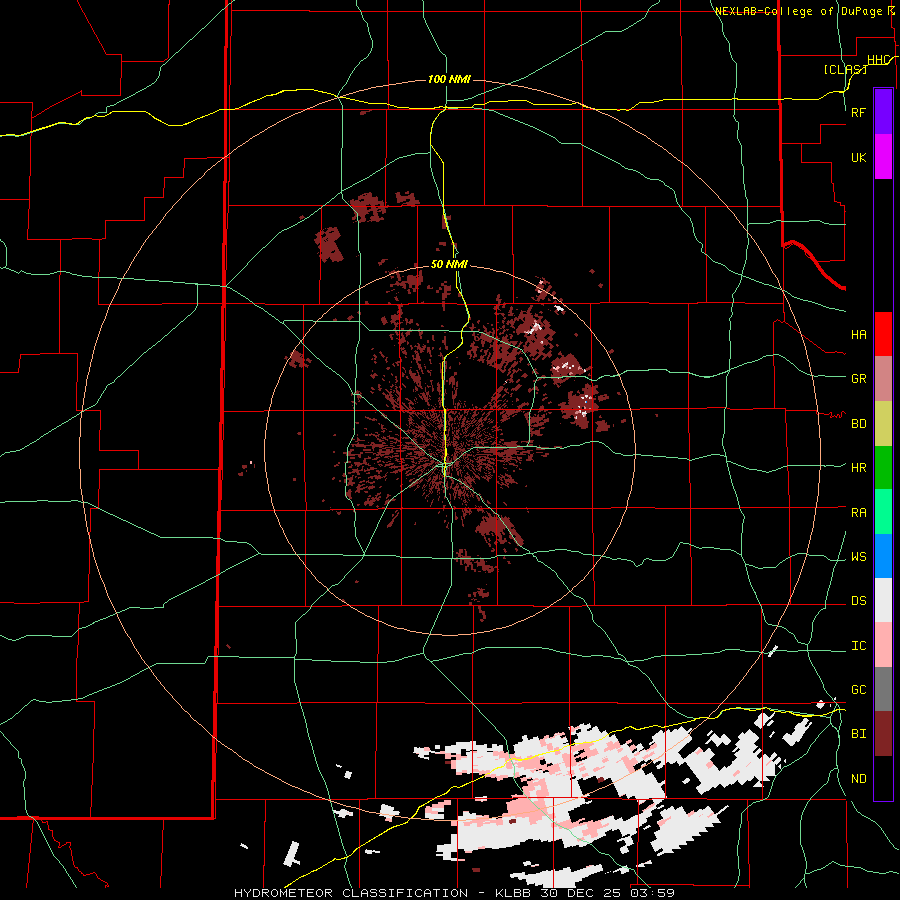Click the 100 NMI range ring label
900x900 pixels.
point(449,79)
